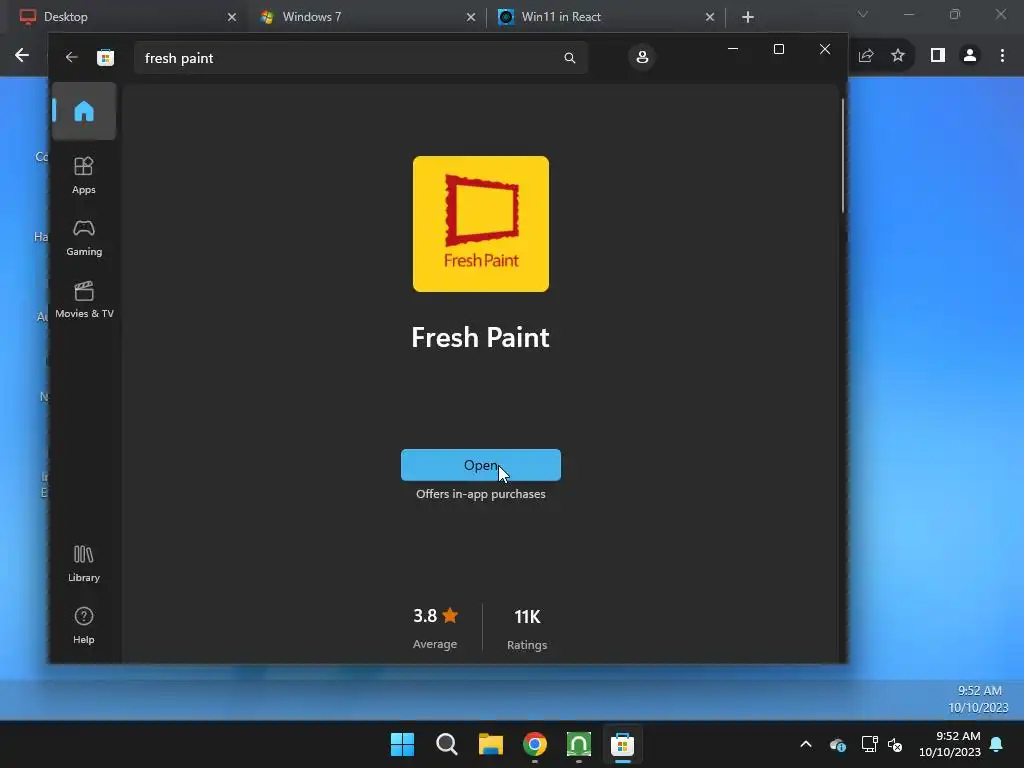This screenshot has width=1024, height=768.
Task: Expand the browser tab search chevron
Action: (863, 14)
